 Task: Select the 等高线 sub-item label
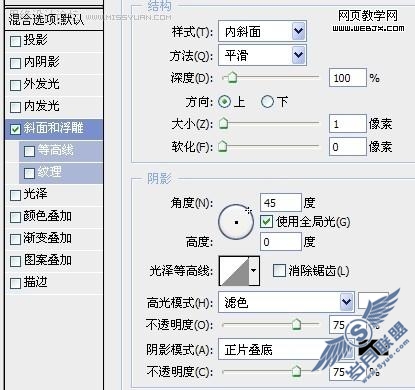(x=55, y=150)
